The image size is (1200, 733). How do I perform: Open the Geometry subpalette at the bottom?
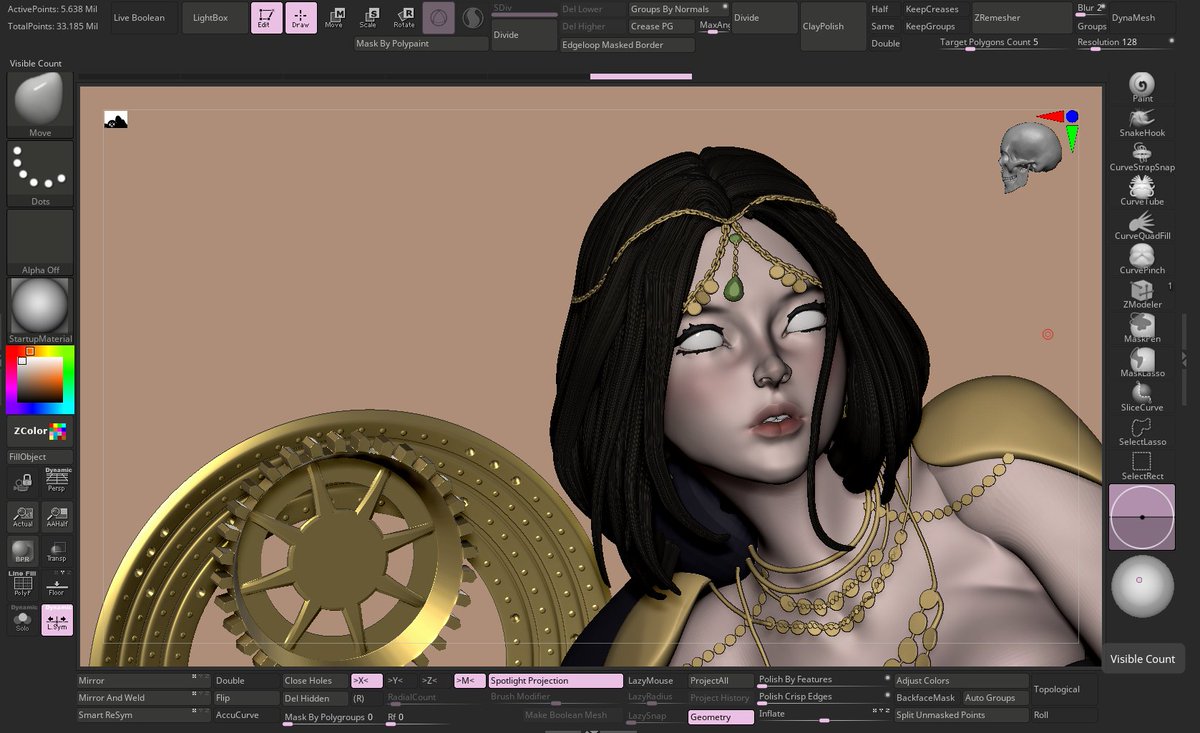pos(720,715)
